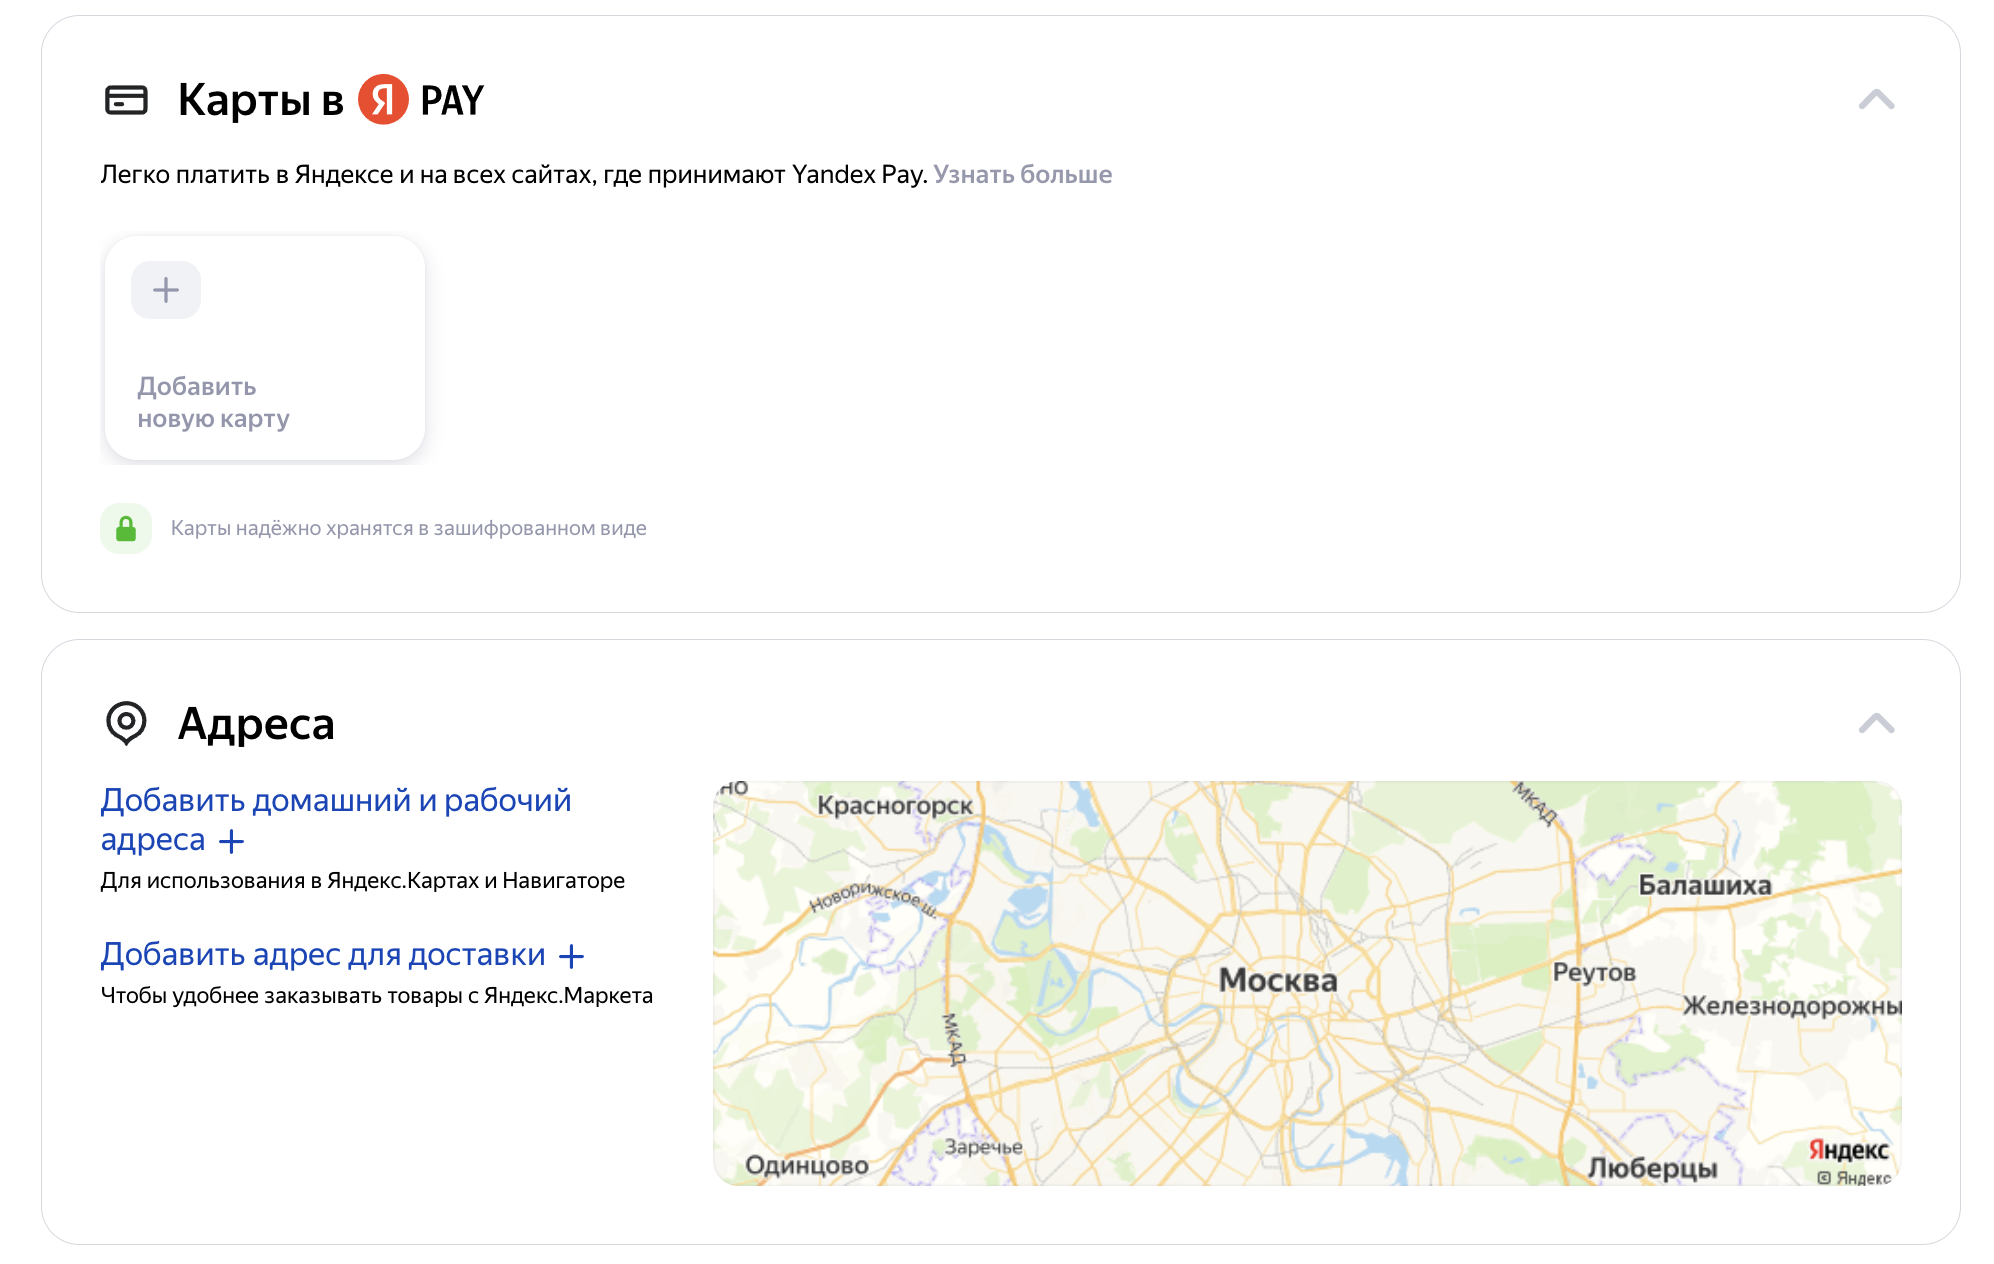This screenshot has height=1264, width=1994.
Task: Click 'Адреса' section heading text
Action: (256, 724)
